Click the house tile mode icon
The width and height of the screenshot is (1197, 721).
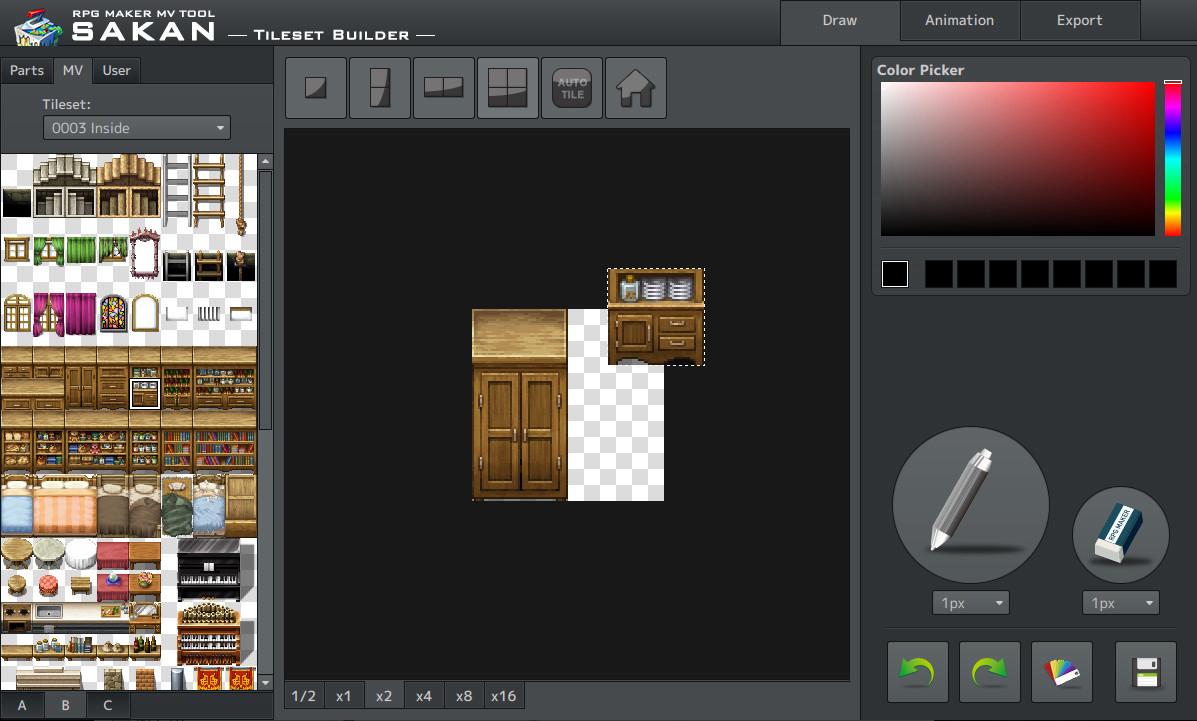(x=635, y=88)
